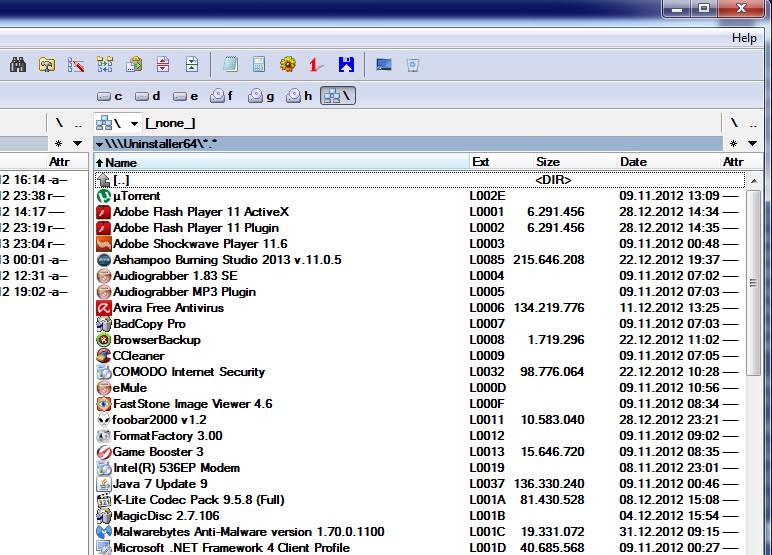Click the blue floppy disk toolbar icon
This screenshot has width=772, height=555.
coord(346,65)
